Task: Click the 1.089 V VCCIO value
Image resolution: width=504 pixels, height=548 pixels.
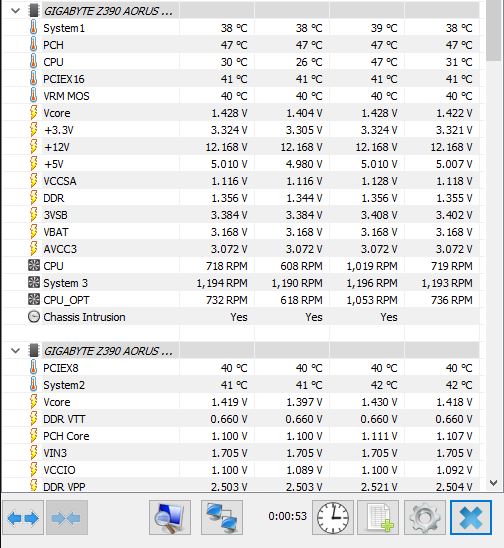Action: pyautogui.click(x=304, y=470)
